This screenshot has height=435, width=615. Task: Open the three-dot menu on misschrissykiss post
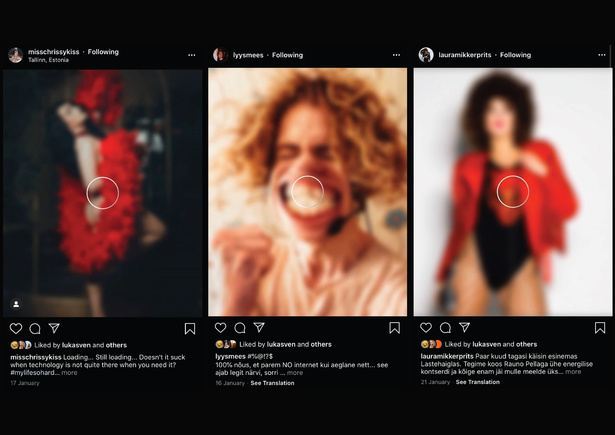click(x=192, y=55)
